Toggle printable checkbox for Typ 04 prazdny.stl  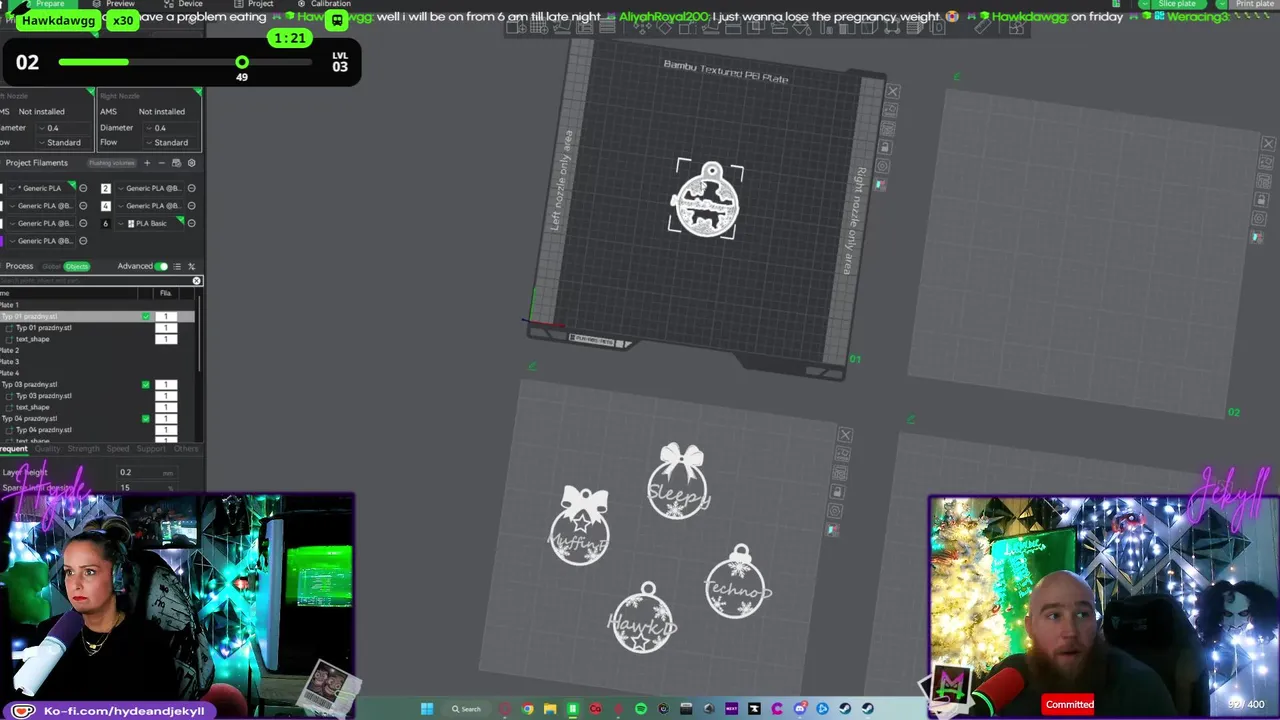click(x=146, y=418)
